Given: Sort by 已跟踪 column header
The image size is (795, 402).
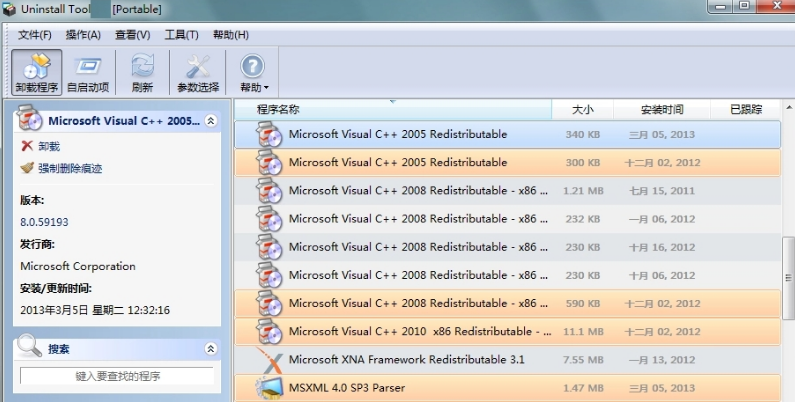Looking at the screenshot, I should [x=746, y=109].
